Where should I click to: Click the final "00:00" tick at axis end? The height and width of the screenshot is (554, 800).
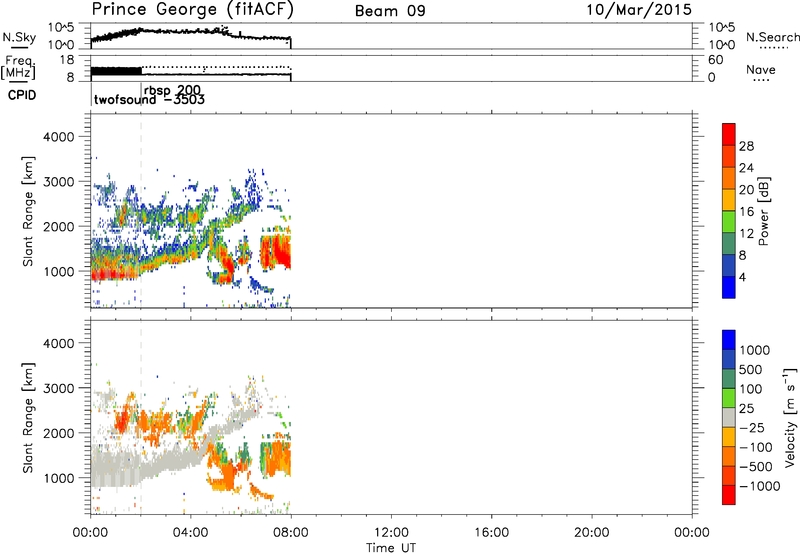click(692, 533)
